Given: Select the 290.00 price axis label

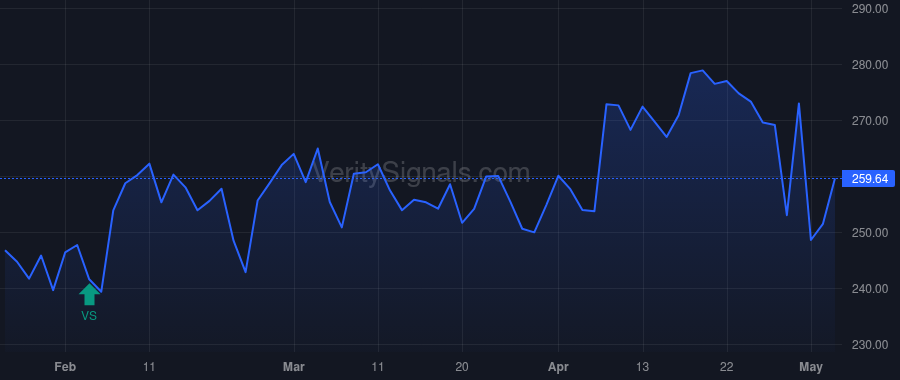Looking at the screenshot, I should click(x=870, y=9).
